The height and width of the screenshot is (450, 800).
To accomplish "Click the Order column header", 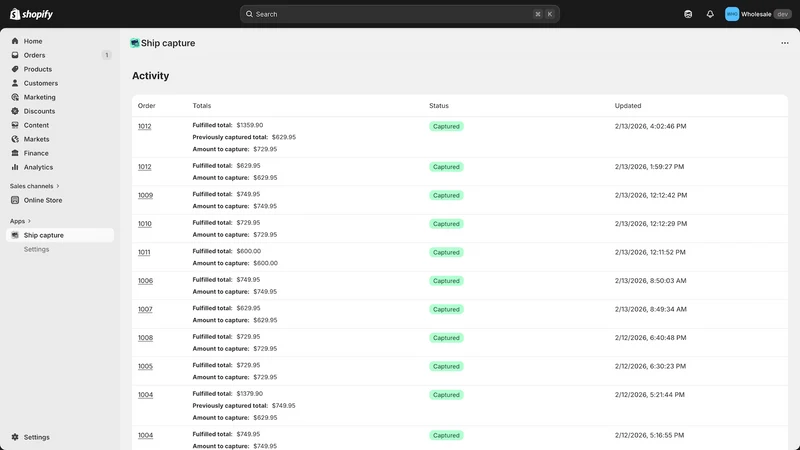I will [146, 106].
